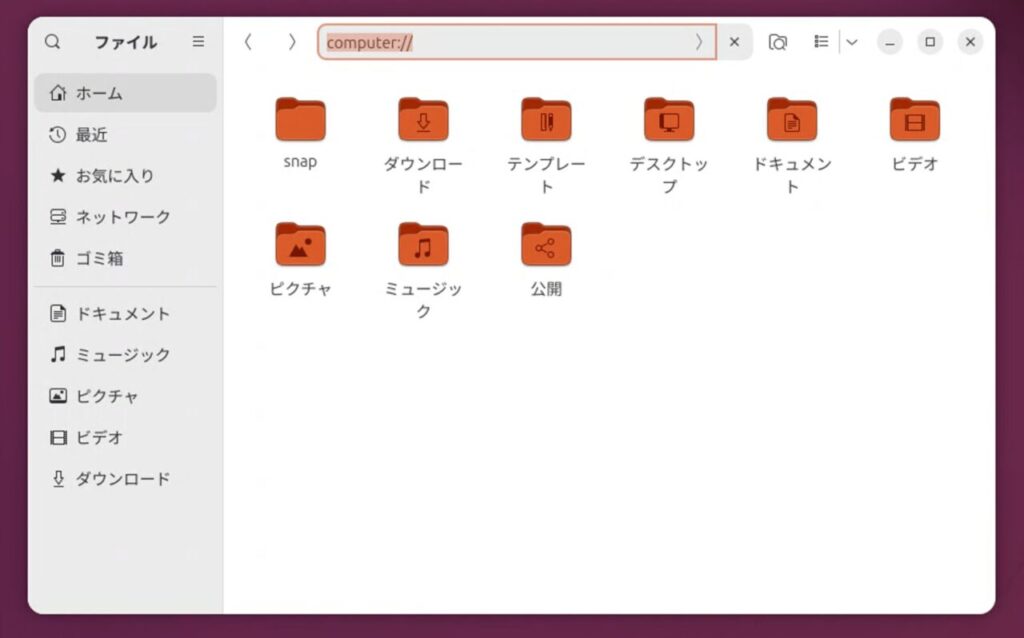The height and width of the screenshot is (638, 1024).
Task: Click the chevron inside the location bar
Action: (699, 42)
